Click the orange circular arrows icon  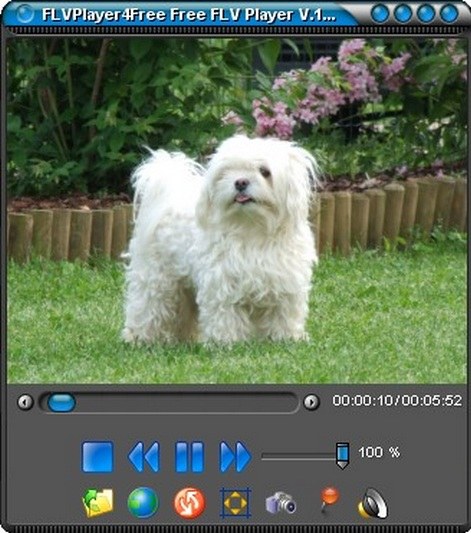tap(189, 503)
